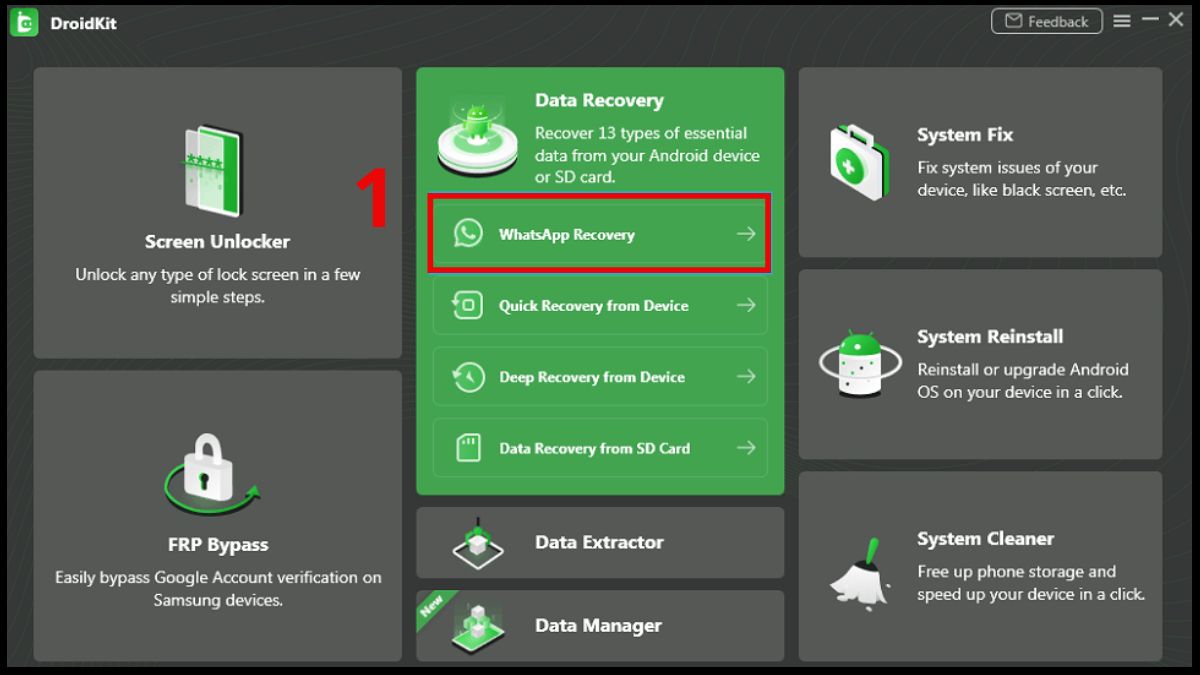This screenshot has height=675, width=1200.
Task: Click the DroidKit logo icon
Action: pyautogui.click(x=23, y=21)
